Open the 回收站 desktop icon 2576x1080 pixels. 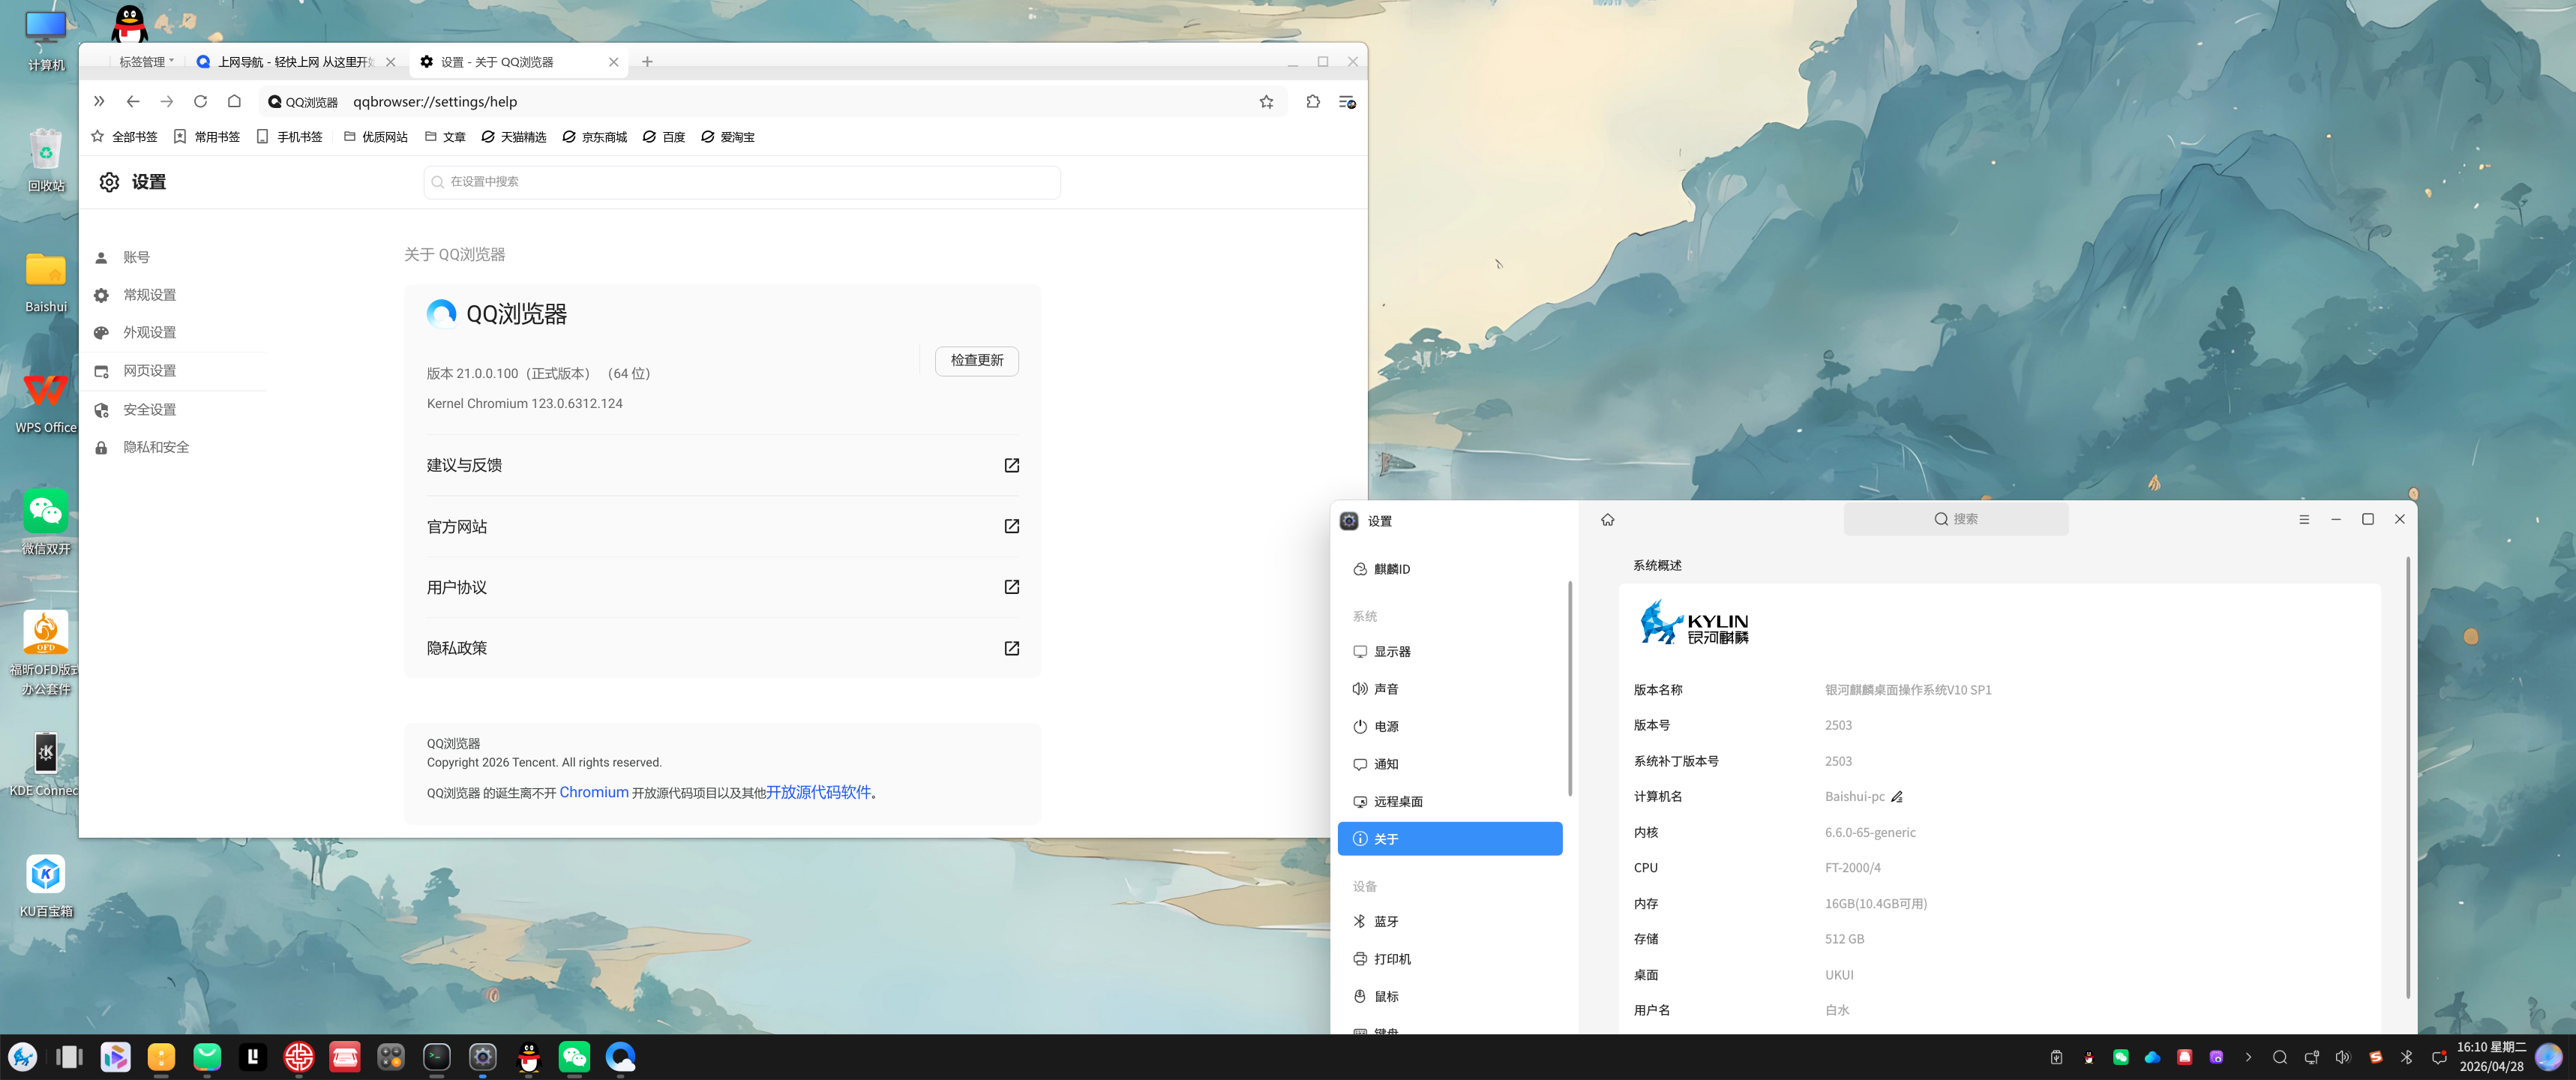(x=45, y=161)
